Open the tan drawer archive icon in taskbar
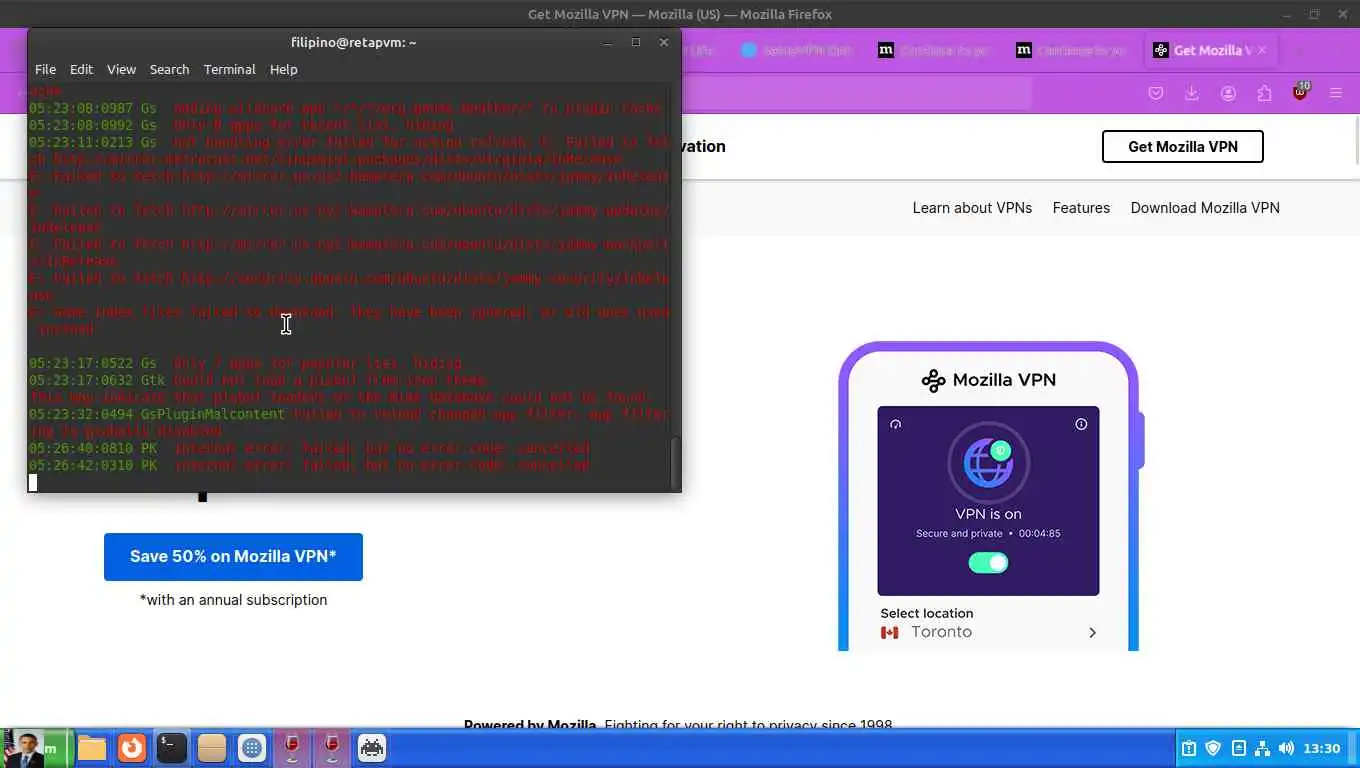 [x=212, y=748]
